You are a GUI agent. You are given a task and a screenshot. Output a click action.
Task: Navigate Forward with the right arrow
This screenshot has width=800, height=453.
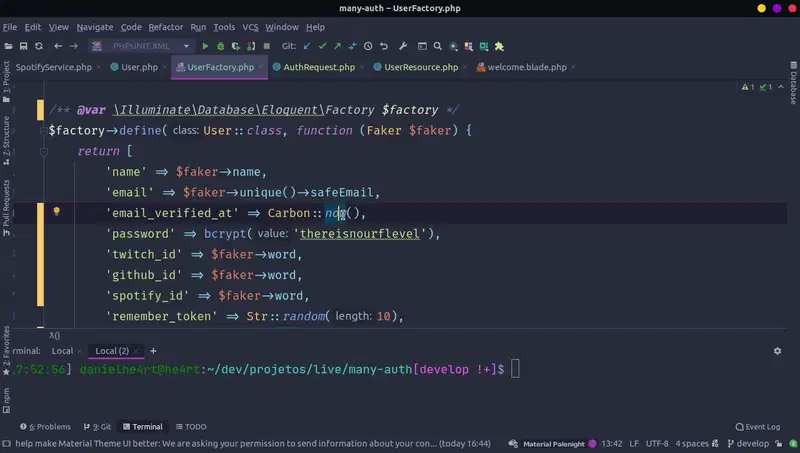click(73, 46)
